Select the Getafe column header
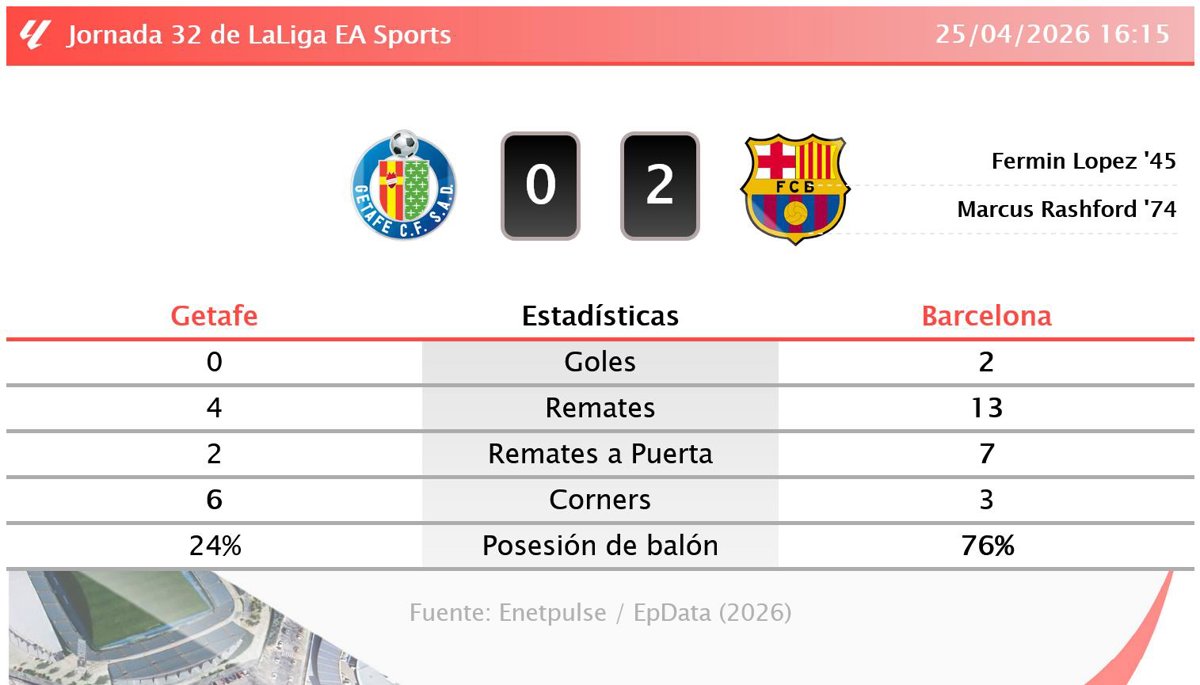 click(x=214, y=316)
